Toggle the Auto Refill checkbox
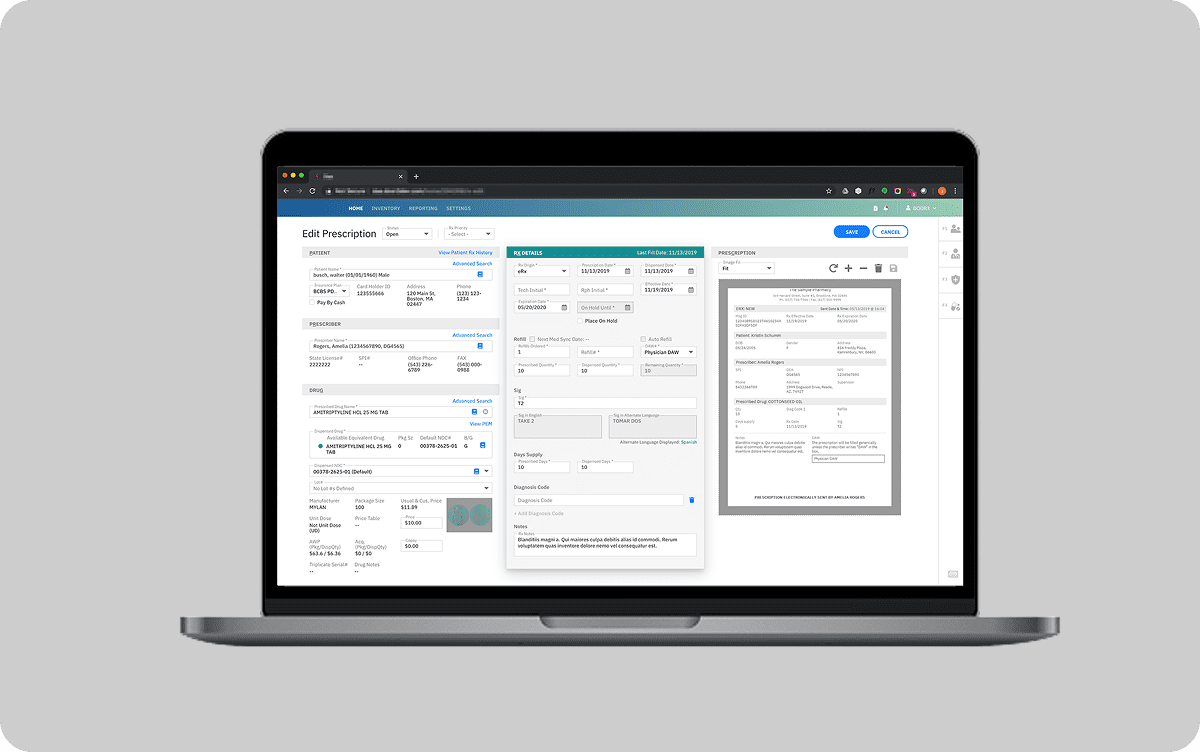Screen dimensions: 1200x752 coord(643,339)
